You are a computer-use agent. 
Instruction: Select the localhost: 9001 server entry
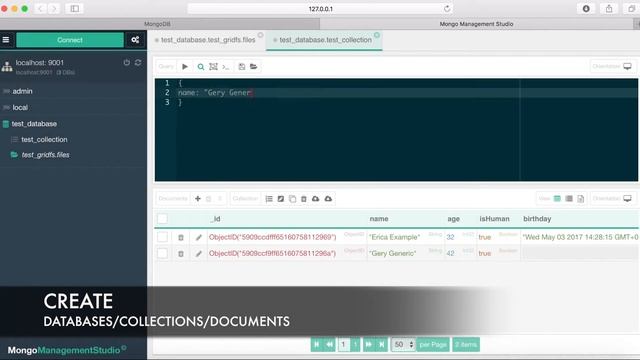[40, 62]
